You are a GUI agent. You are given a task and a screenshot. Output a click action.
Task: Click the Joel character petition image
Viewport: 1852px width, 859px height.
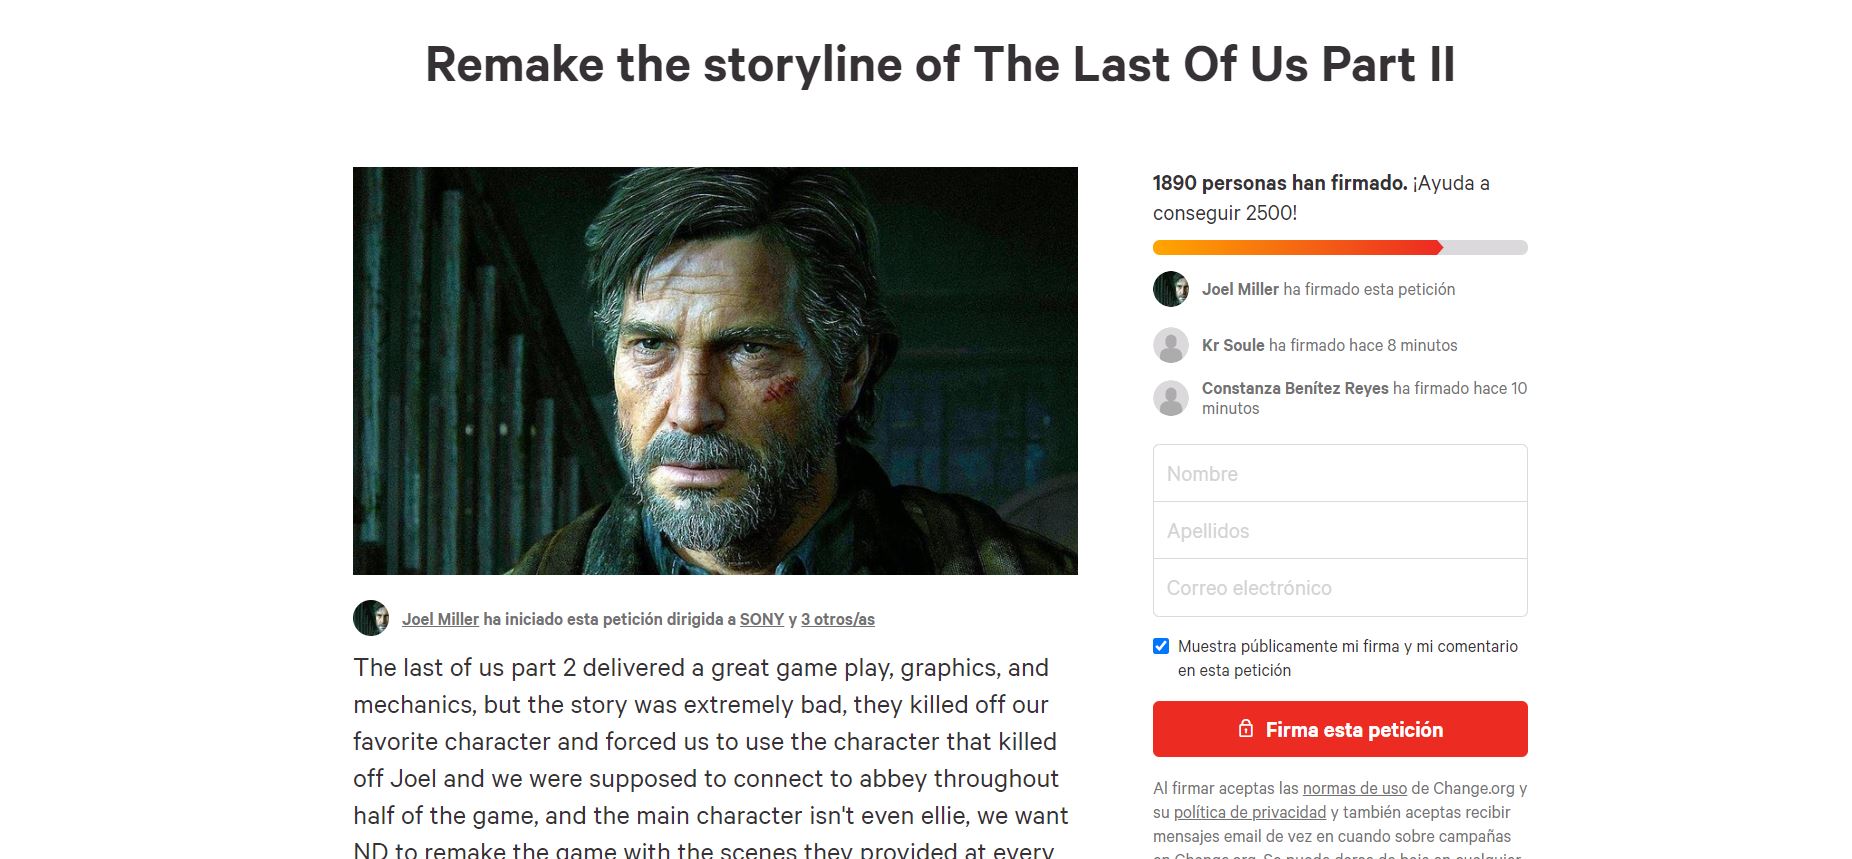tap(715, 370)
